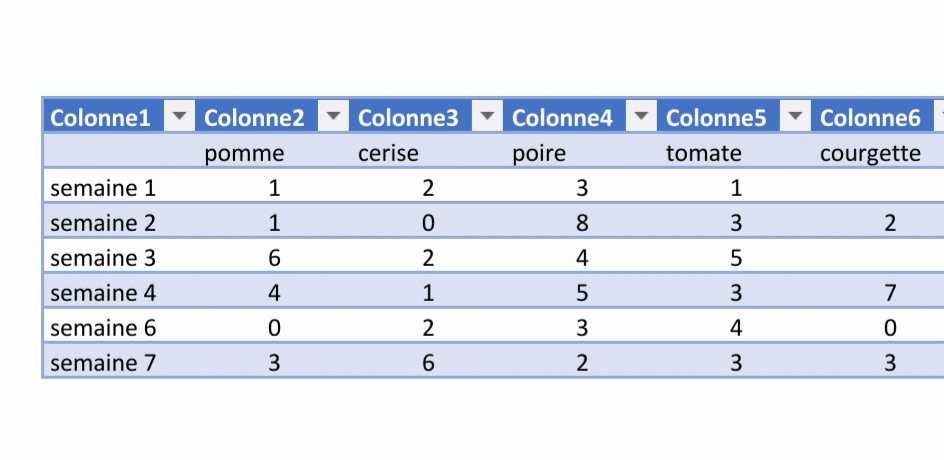Screen dimensions: 944x460
Task: Select the Colonne6 header cell
Action: 869,118
